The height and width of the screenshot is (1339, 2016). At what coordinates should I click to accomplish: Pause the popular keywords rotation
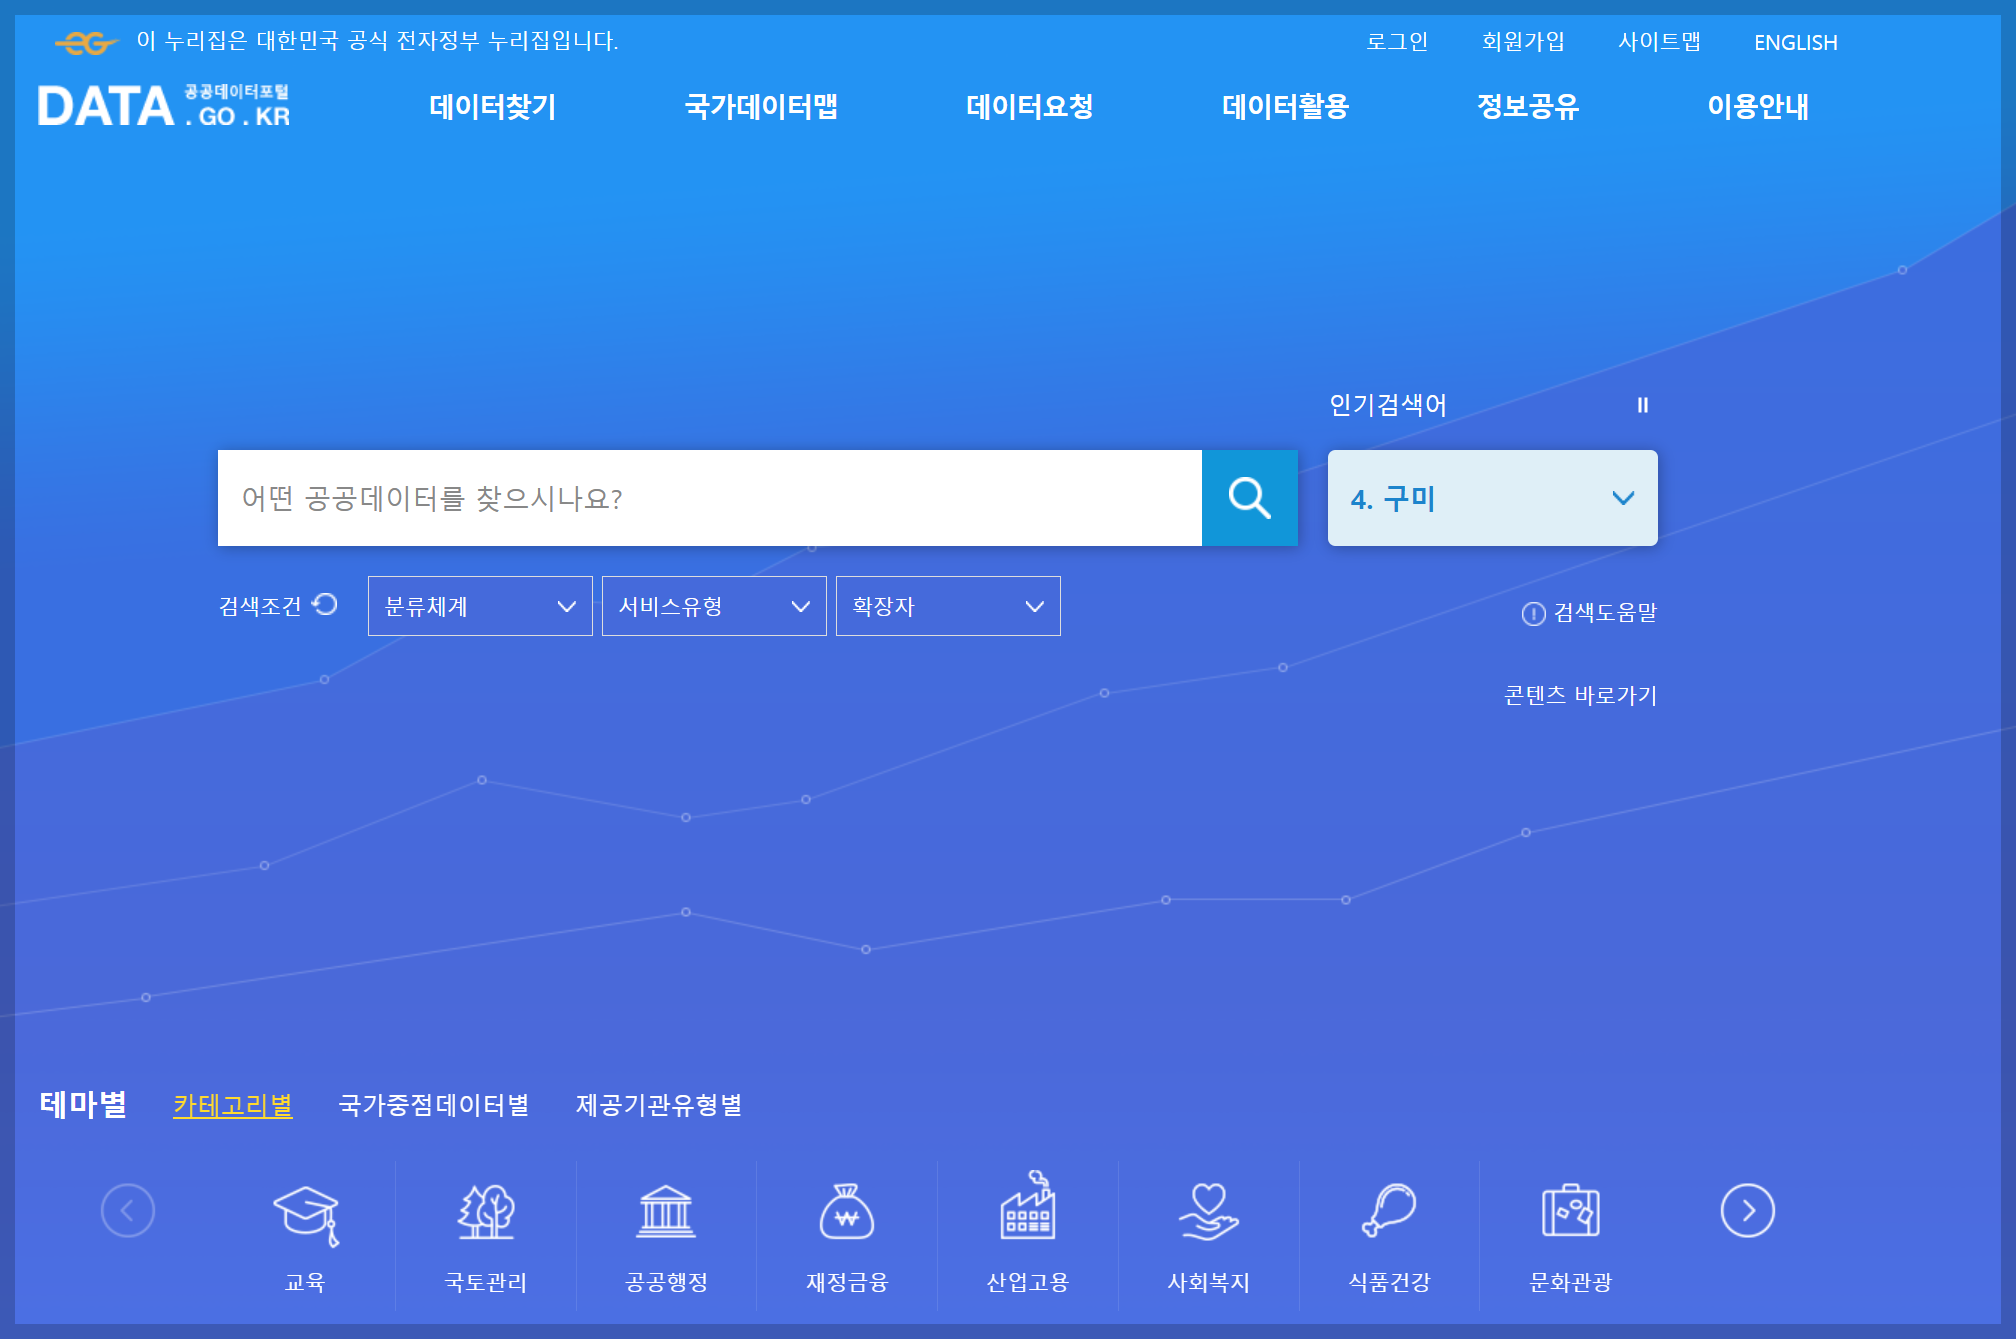tap(1642, 405)
